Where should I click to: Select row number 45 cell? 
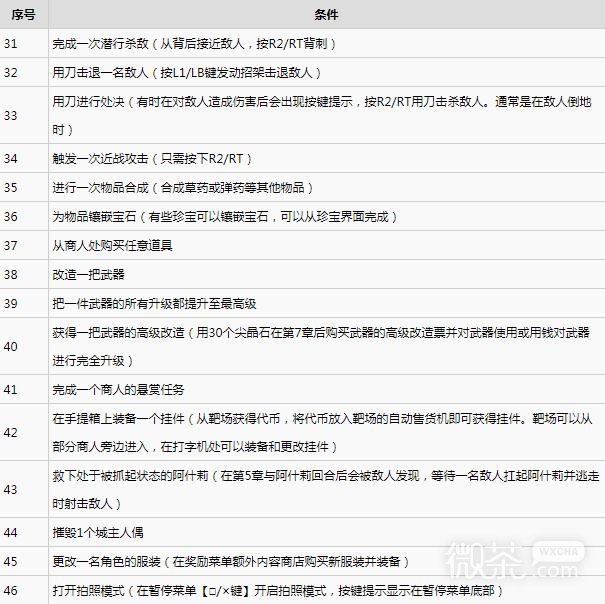(x=24, y=561)
